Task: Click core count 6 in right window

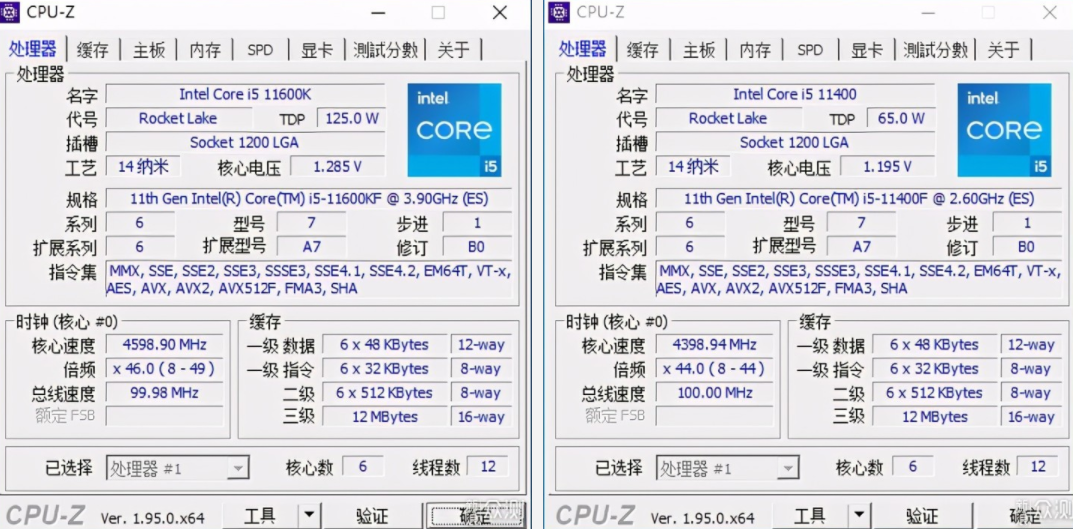Action: (x=913, y=467)
